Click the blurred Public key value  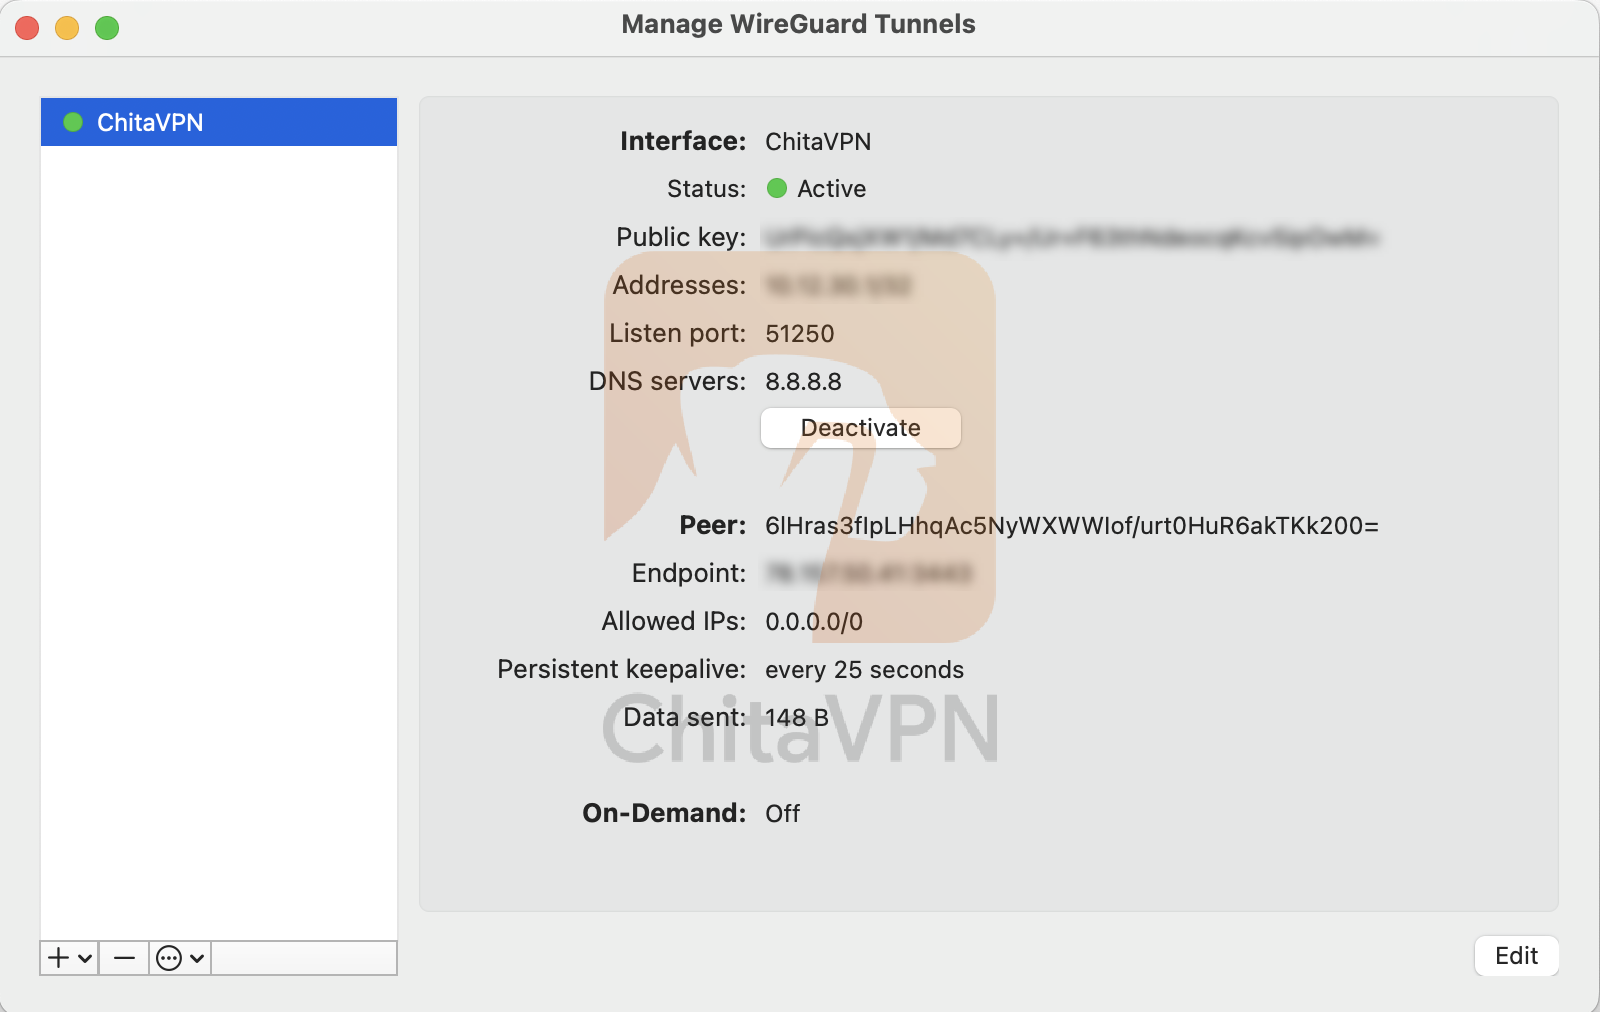click(1071, 238)
